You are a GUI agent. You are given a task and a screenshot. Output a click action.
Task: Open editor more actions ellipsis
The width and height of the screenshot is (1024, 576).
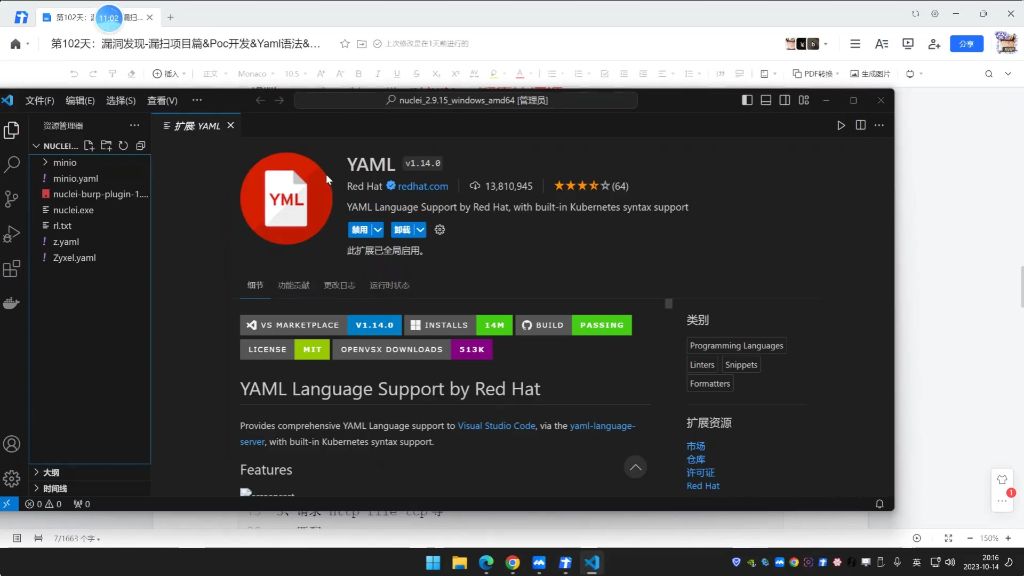coord(879,125)
